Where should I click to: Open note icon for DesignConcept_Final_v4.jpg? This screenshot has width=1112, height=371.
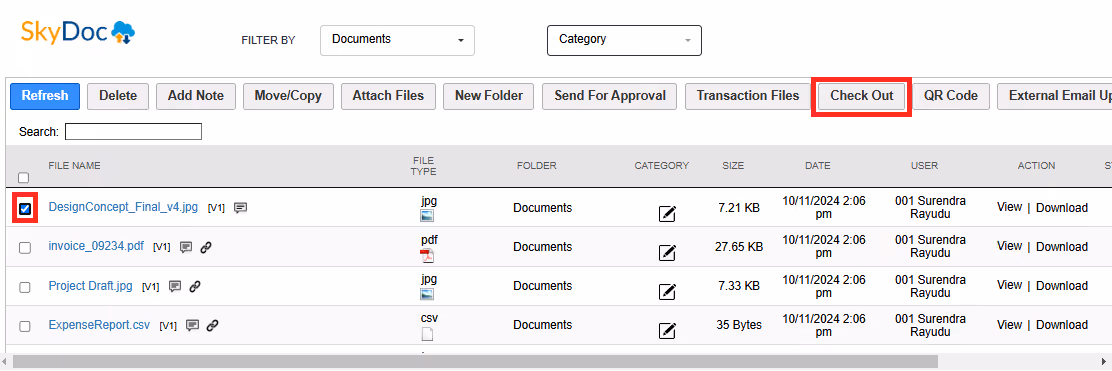pyautogui.click(x=240, y=208)
